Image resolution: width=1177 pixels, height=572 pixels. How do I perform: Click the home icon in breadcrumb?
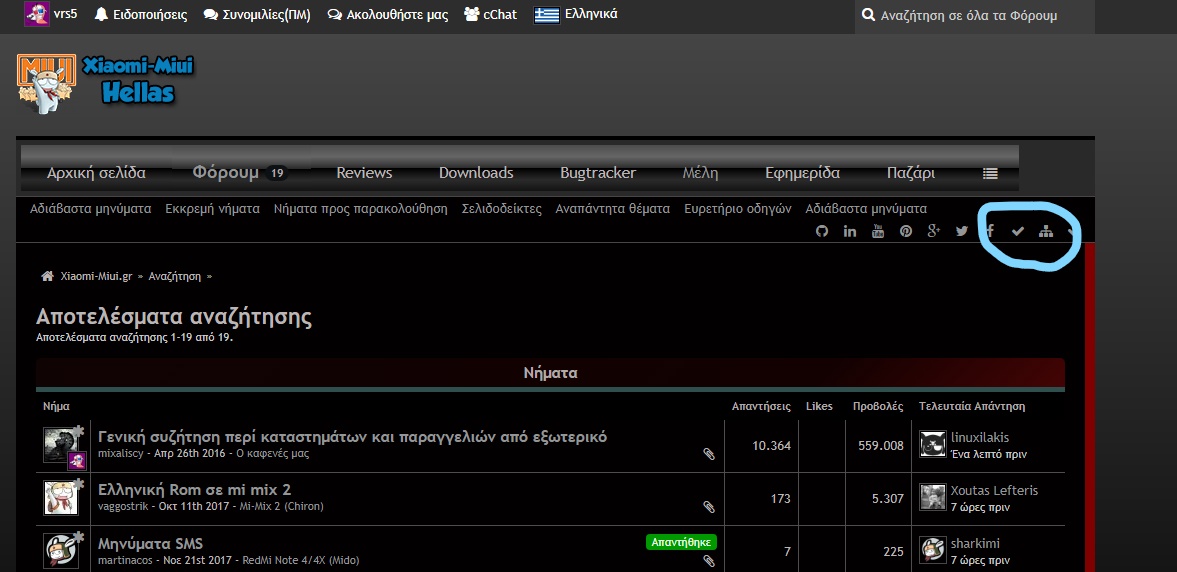point(47,276)
